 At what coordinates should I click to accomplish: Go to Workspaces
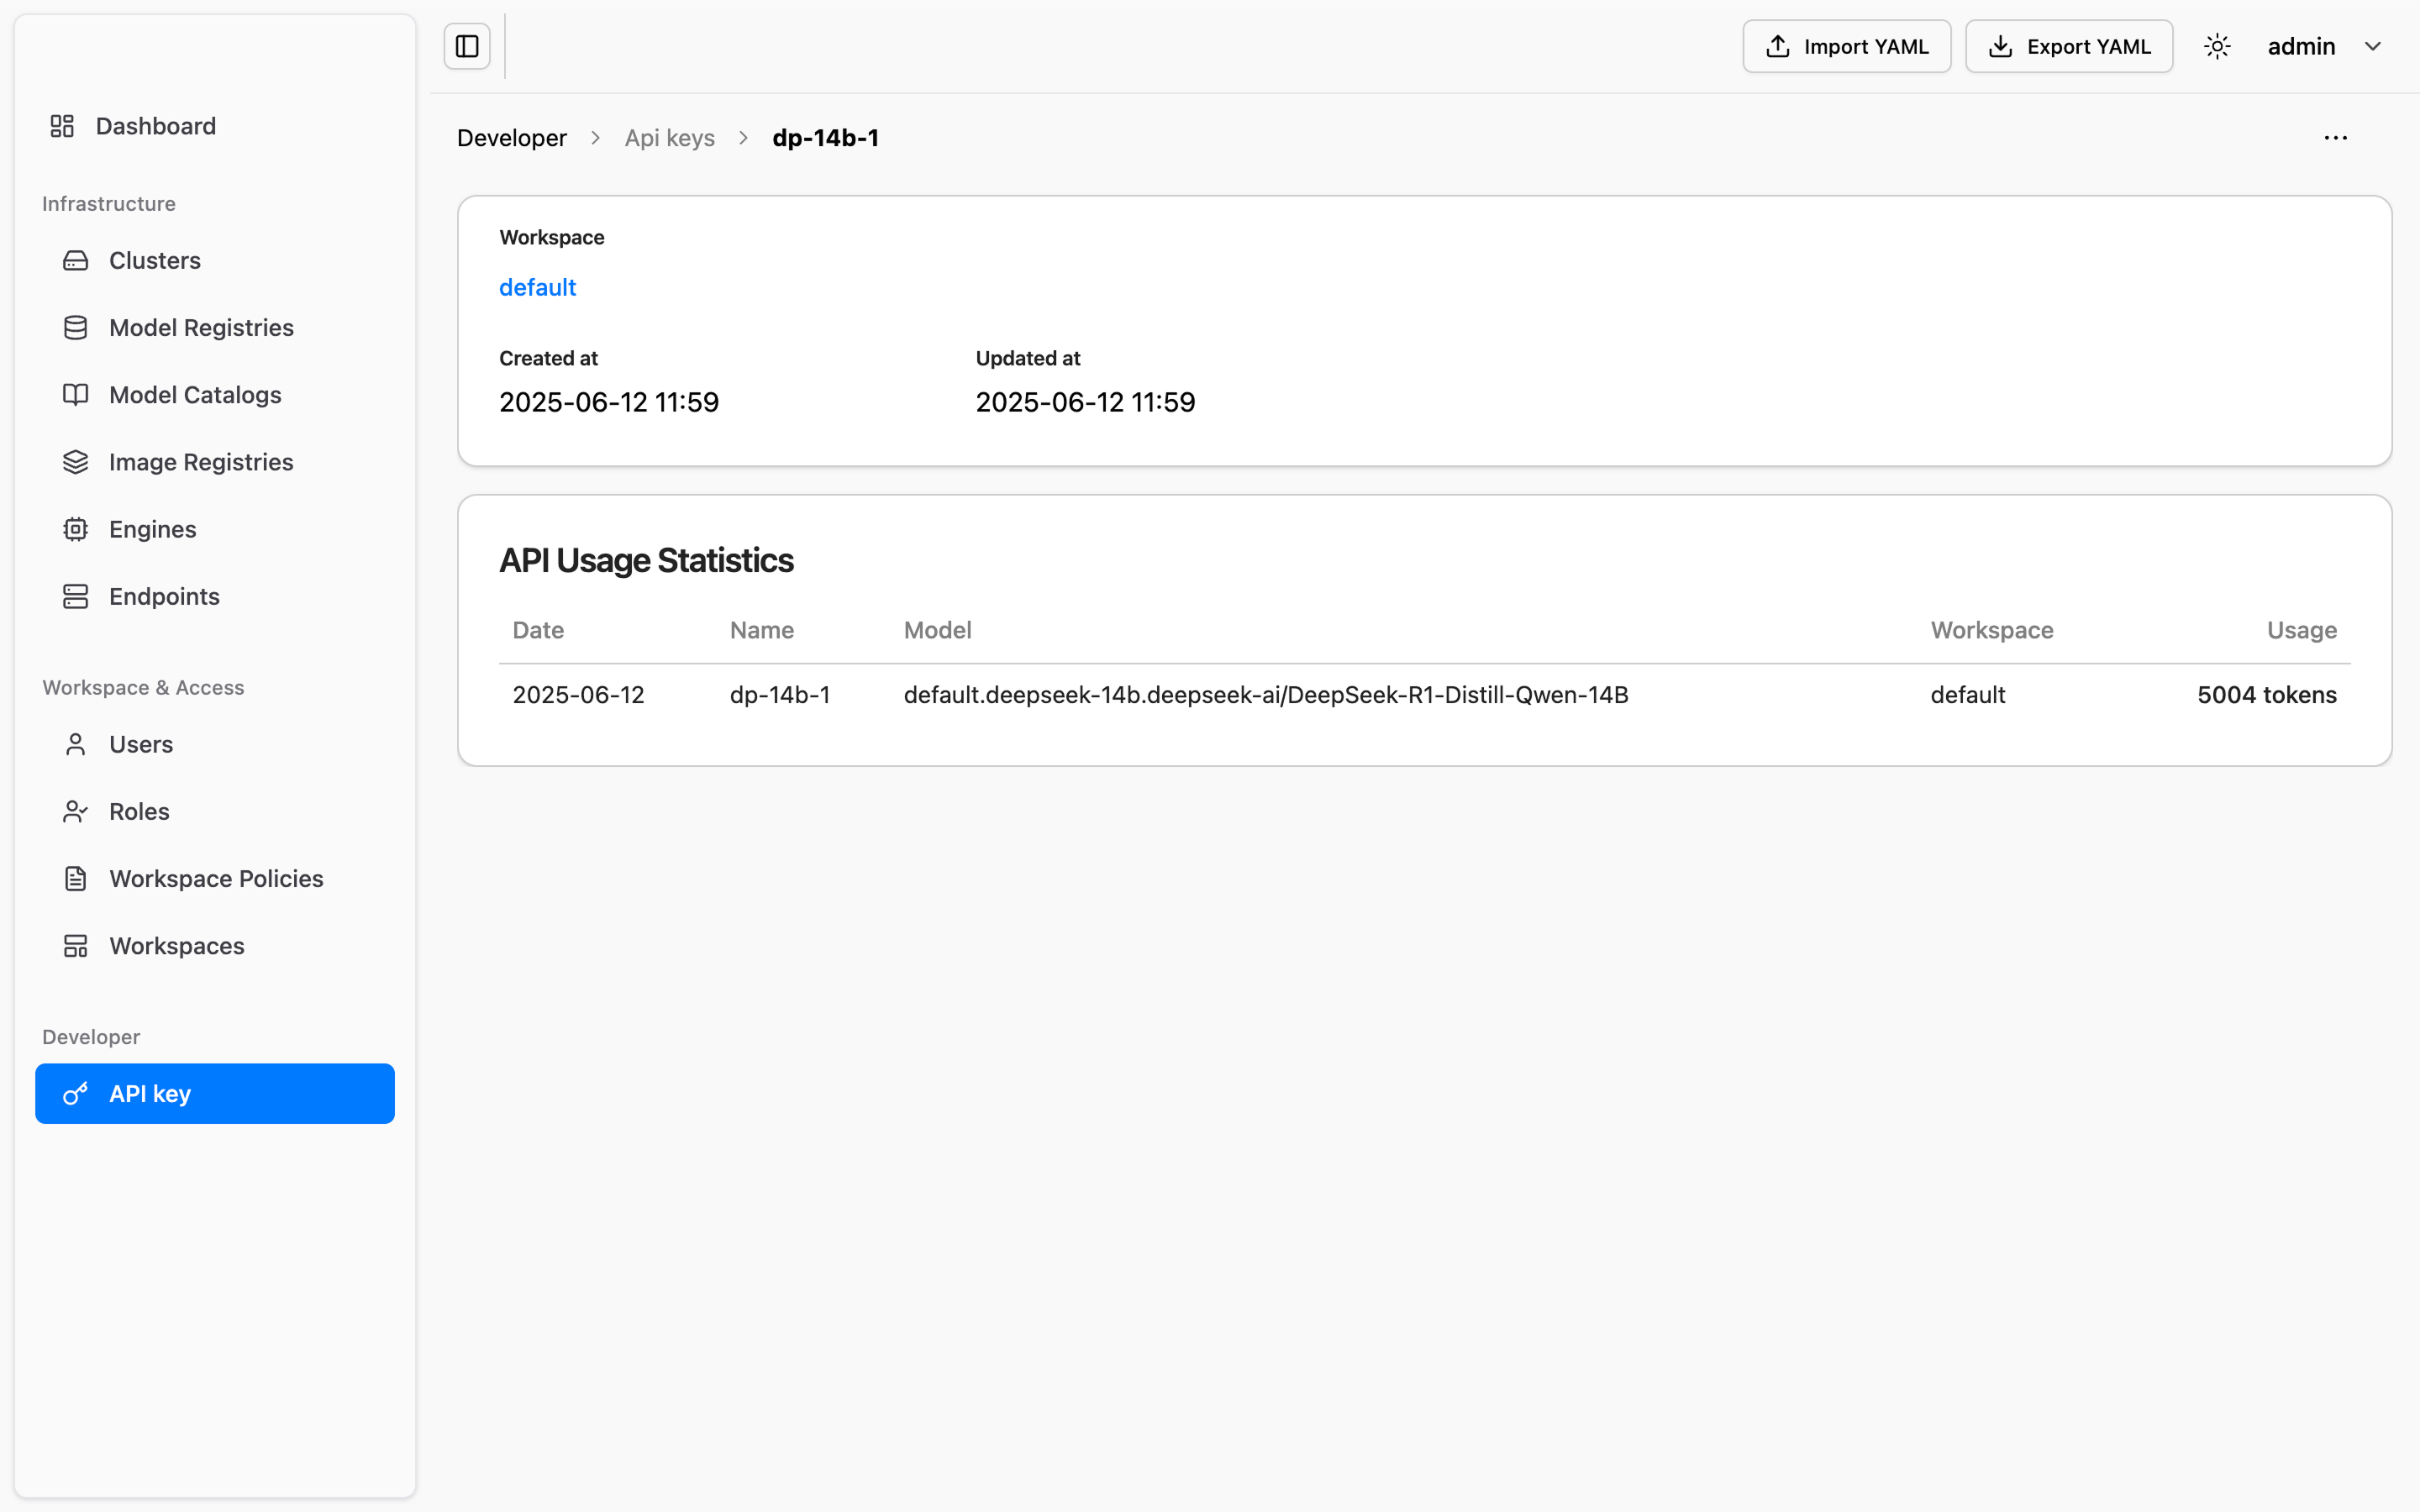pos(215,945)
